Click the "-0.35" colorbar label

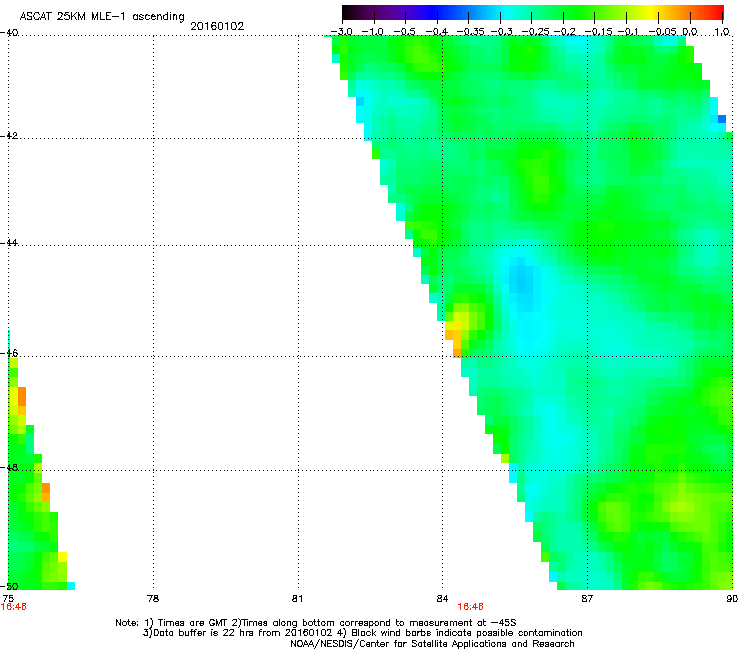pyautogui.click(x=471, y=32)
